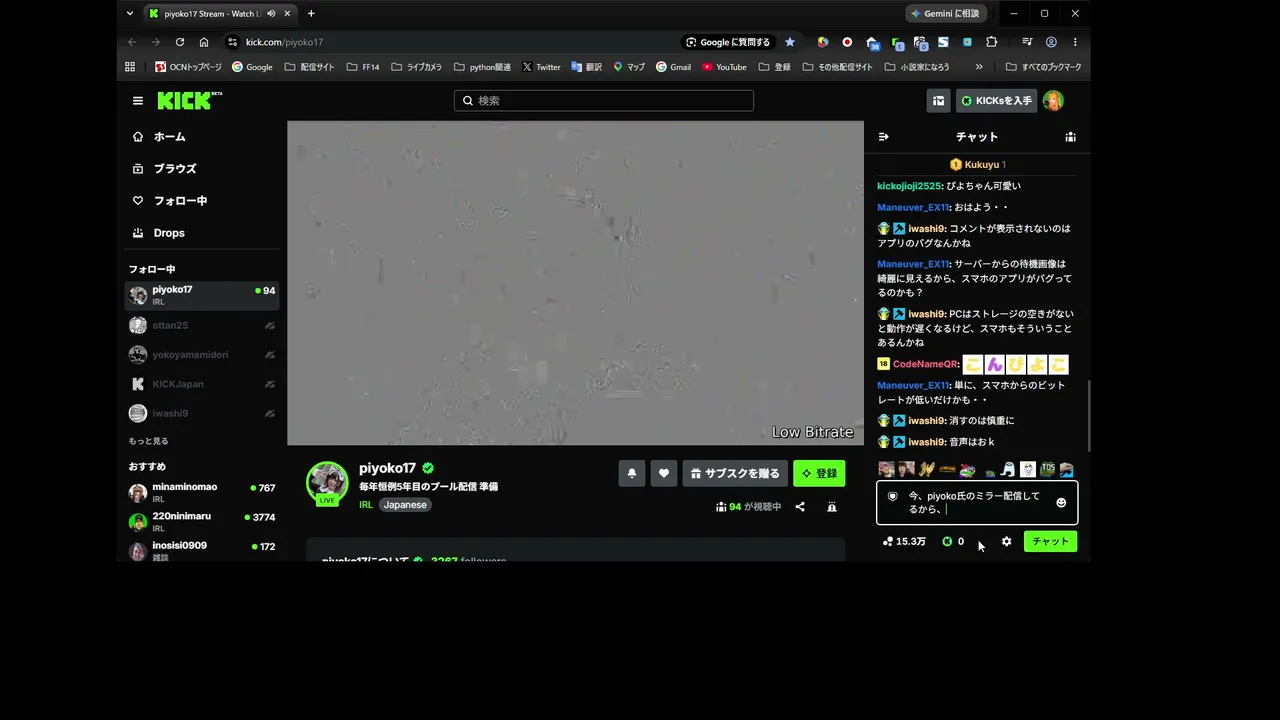Image resolution: width=1280 pixels, height=720 pixels.
Task: Select the KICKJapan followed channel
Action: [x=202, y=384]
